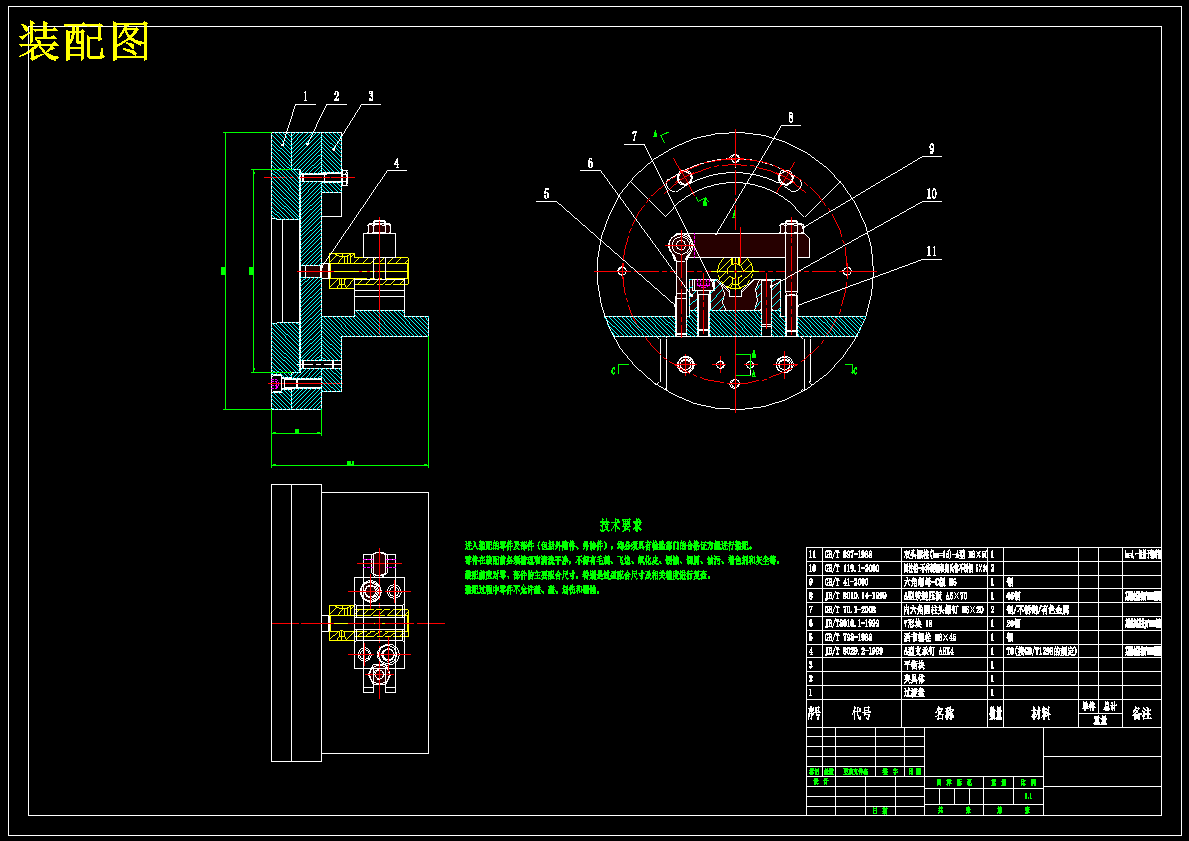Select part callout number 3
1189x841 pixels.
[371, 96]
